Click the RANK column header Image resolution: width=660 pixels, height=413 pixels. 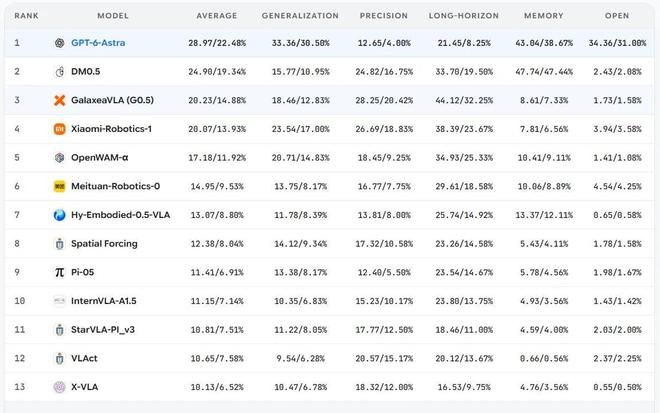pos(27,16)
